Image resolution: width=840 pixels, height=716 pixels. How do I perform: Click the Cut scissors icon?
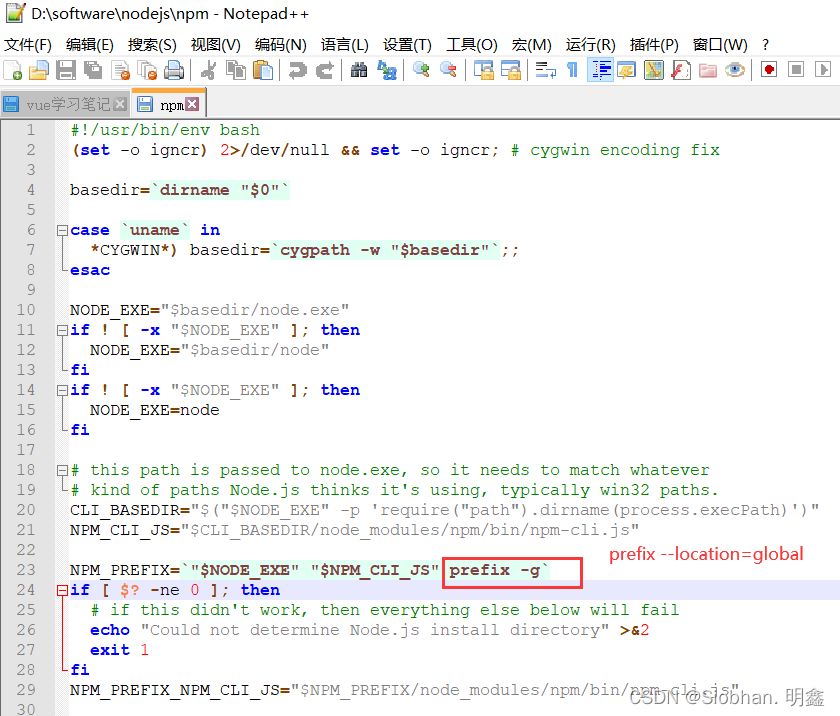point(209,70)
